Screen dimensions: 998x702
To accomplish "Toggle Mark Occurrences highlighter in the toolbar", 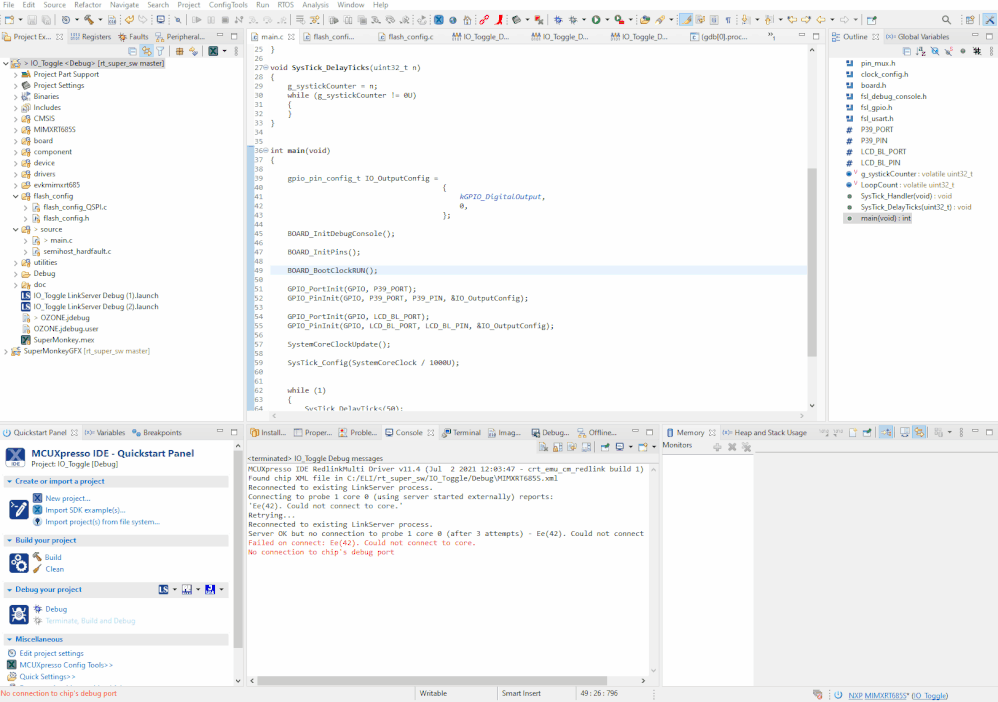I will pyautogui.click(x=686, y=20).
